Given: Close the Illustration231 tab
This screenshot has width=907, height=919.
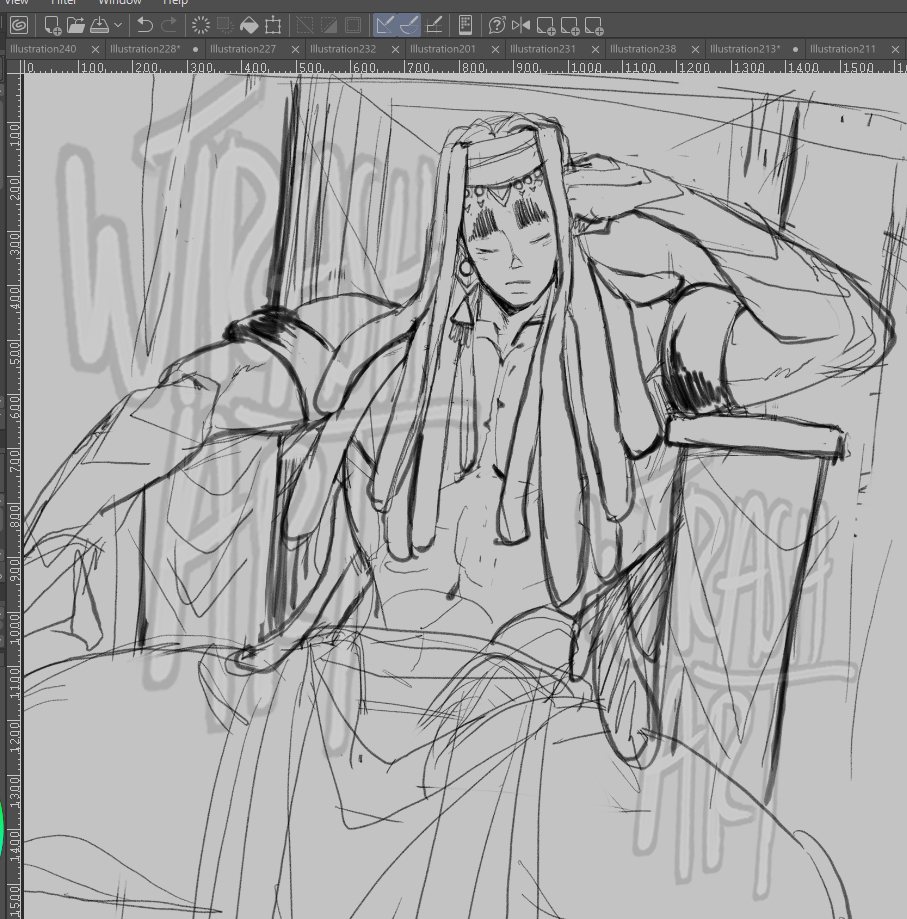Looking at the screenshot, I should 595,49.
